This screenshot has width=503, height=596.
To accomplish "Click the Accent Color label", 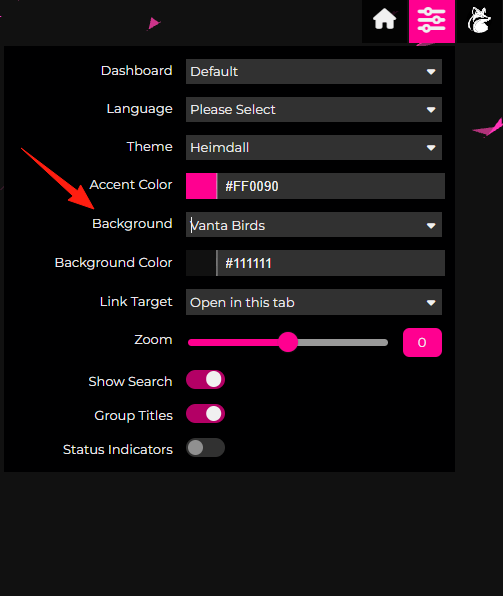I will (131, 185).
